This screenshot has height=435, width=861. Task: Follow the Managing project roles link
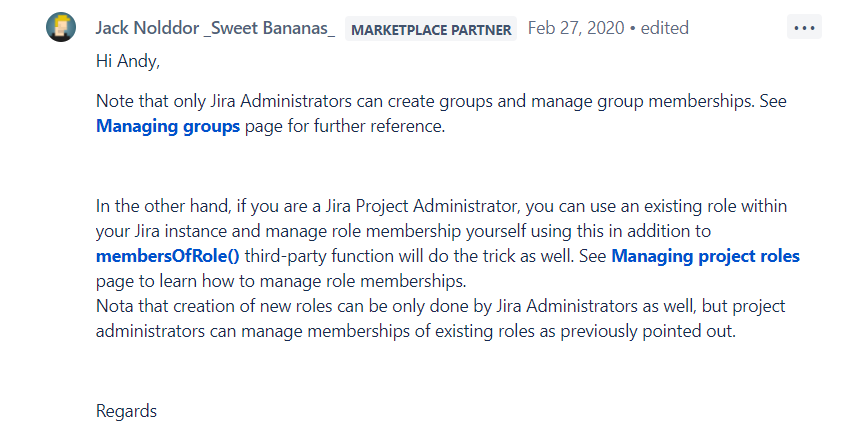tap(706, 256)
